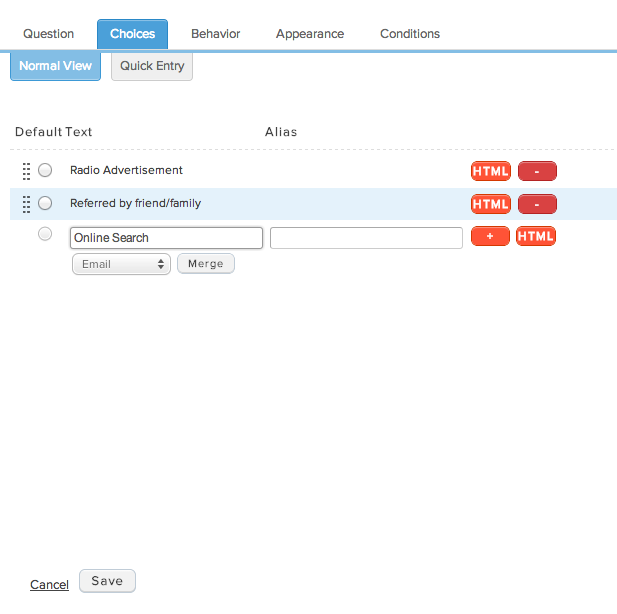Image resolution: width=617 pixels, height=614 pixels.
Task: Cancel editing with the Cancel link
Action: (50, 585)
